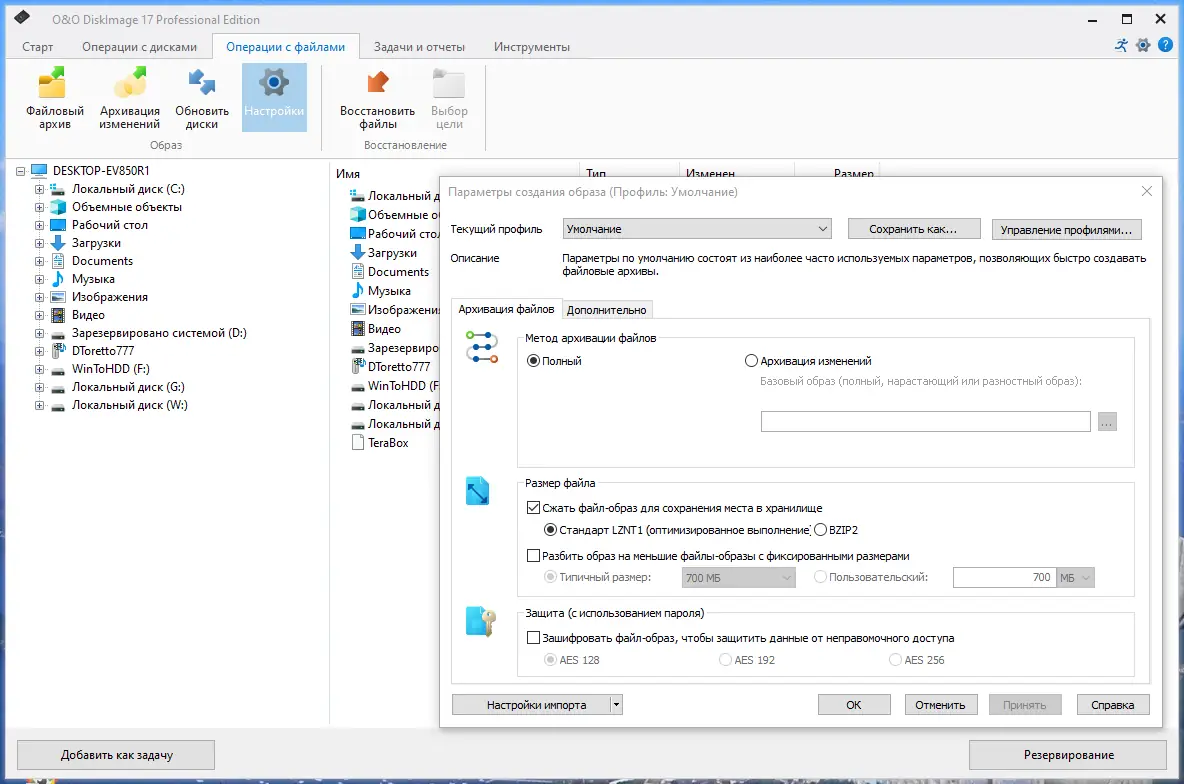Expand the Загрузки tree node
This screenshot has width=1184, height=784.
coord(39,243)
